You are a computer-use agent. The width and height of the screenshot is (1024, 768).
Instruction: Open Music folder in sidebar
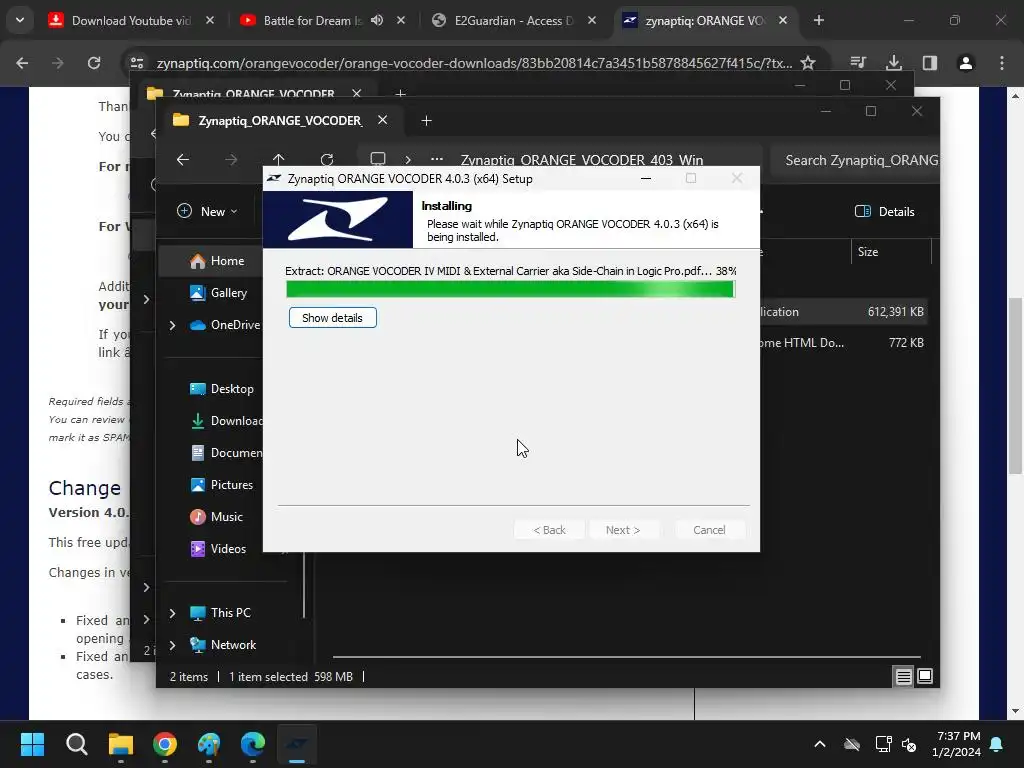point(216,517)
